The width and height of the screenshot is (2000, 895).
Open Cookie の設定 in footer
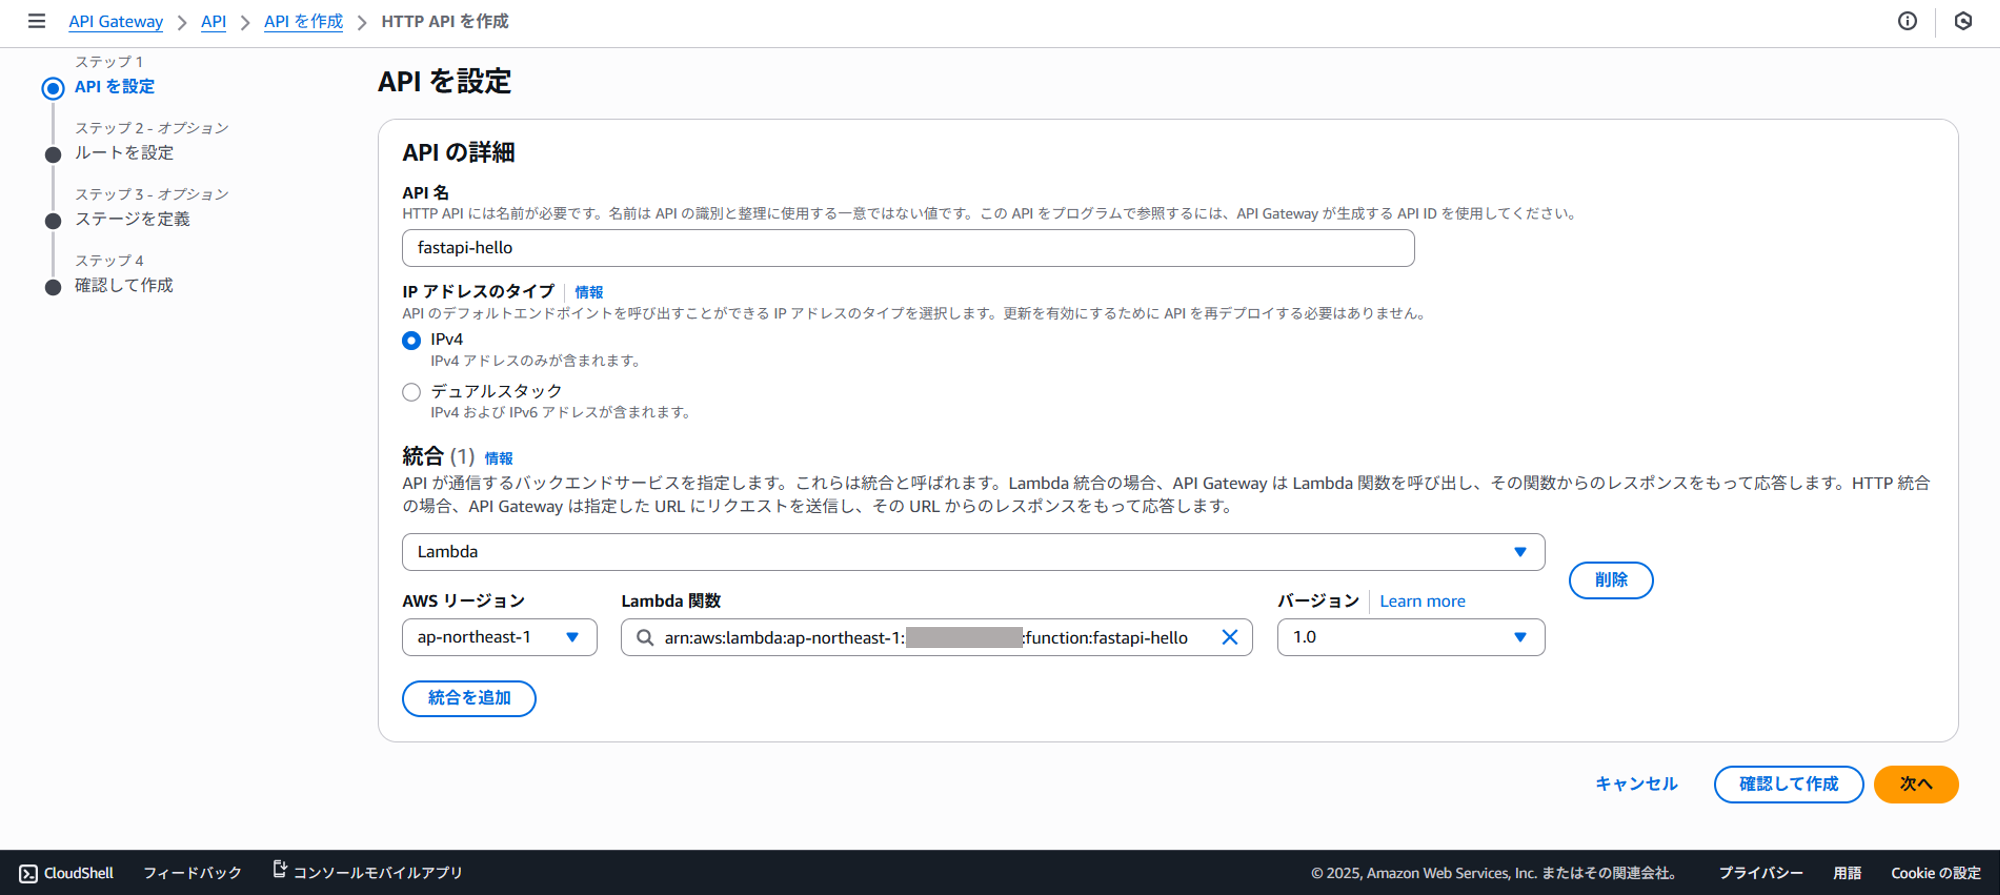tap(1935, 873)
